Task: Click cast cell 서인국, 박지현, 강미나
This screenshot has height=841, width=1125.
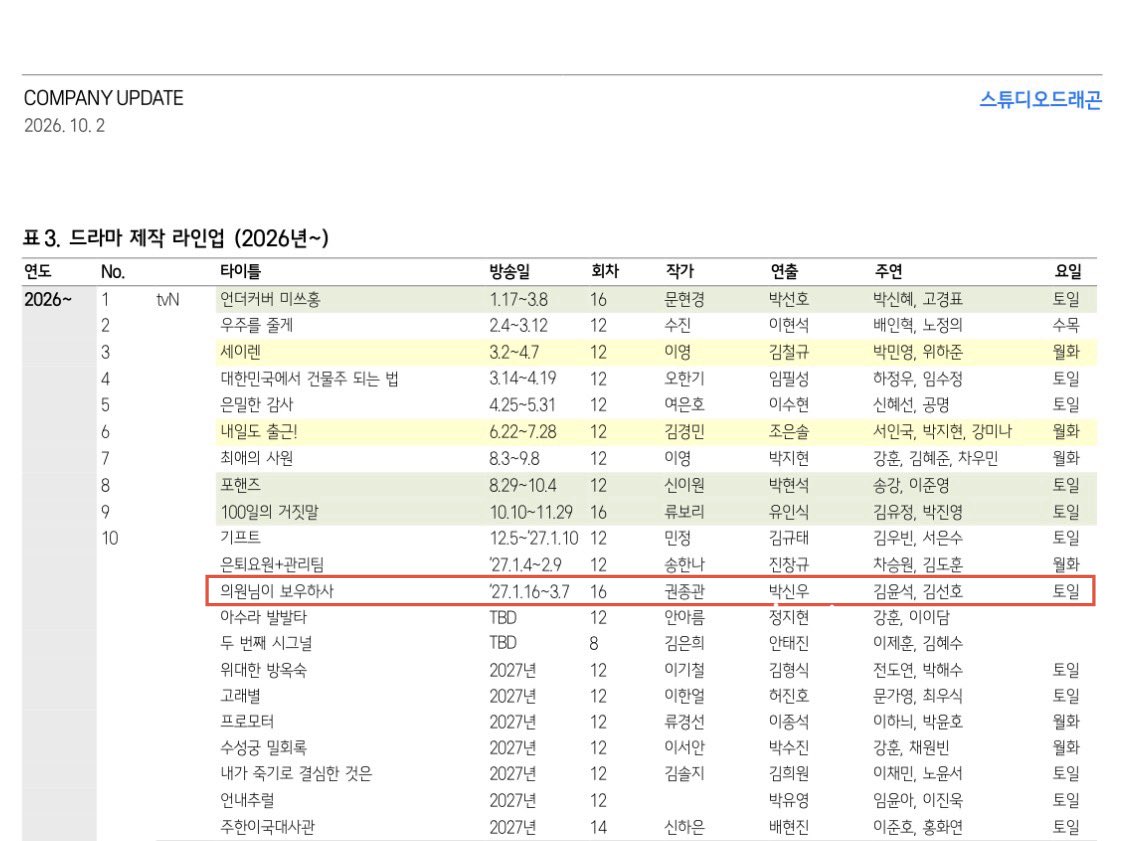Action: (x=942, y=431)
